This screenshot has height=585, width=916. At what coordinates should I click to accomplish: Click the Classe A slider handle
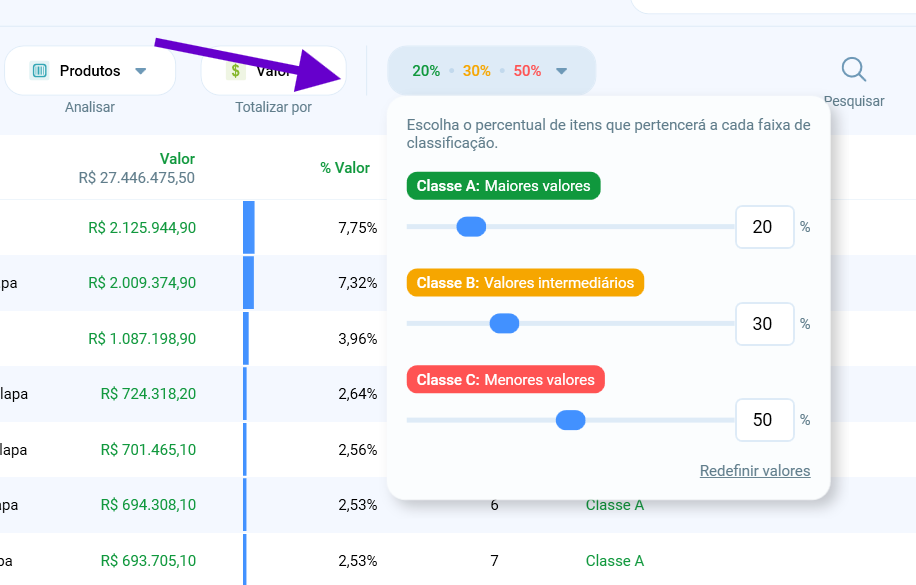[x=471, y=227]
